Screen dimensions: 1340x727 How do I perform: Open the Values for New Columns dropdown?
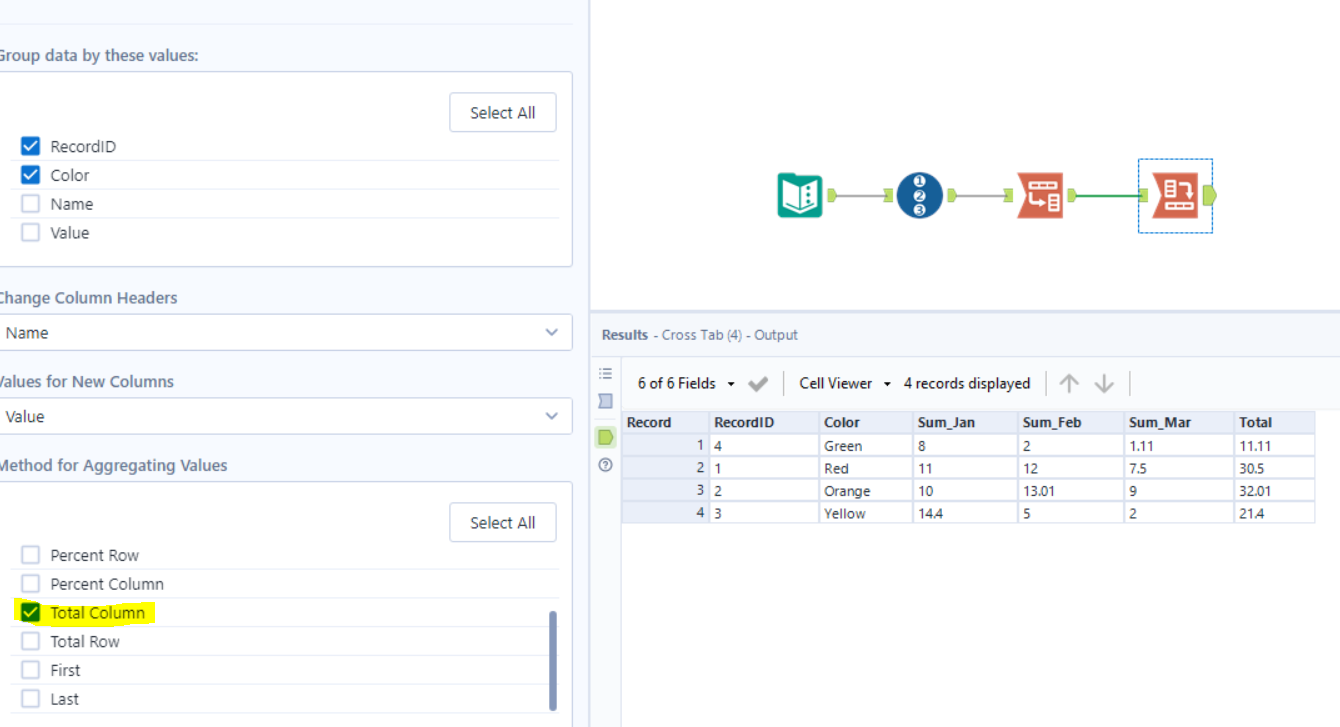tap(551, 416)
